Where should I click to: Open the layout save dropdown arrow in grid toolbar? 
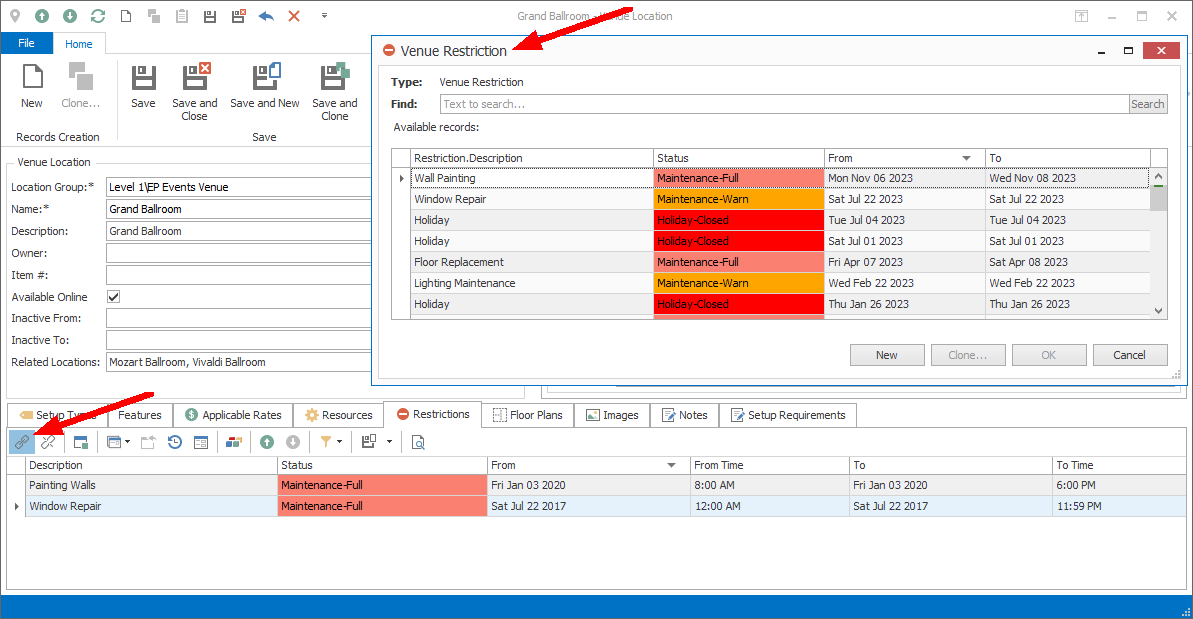tap(390, 442)
